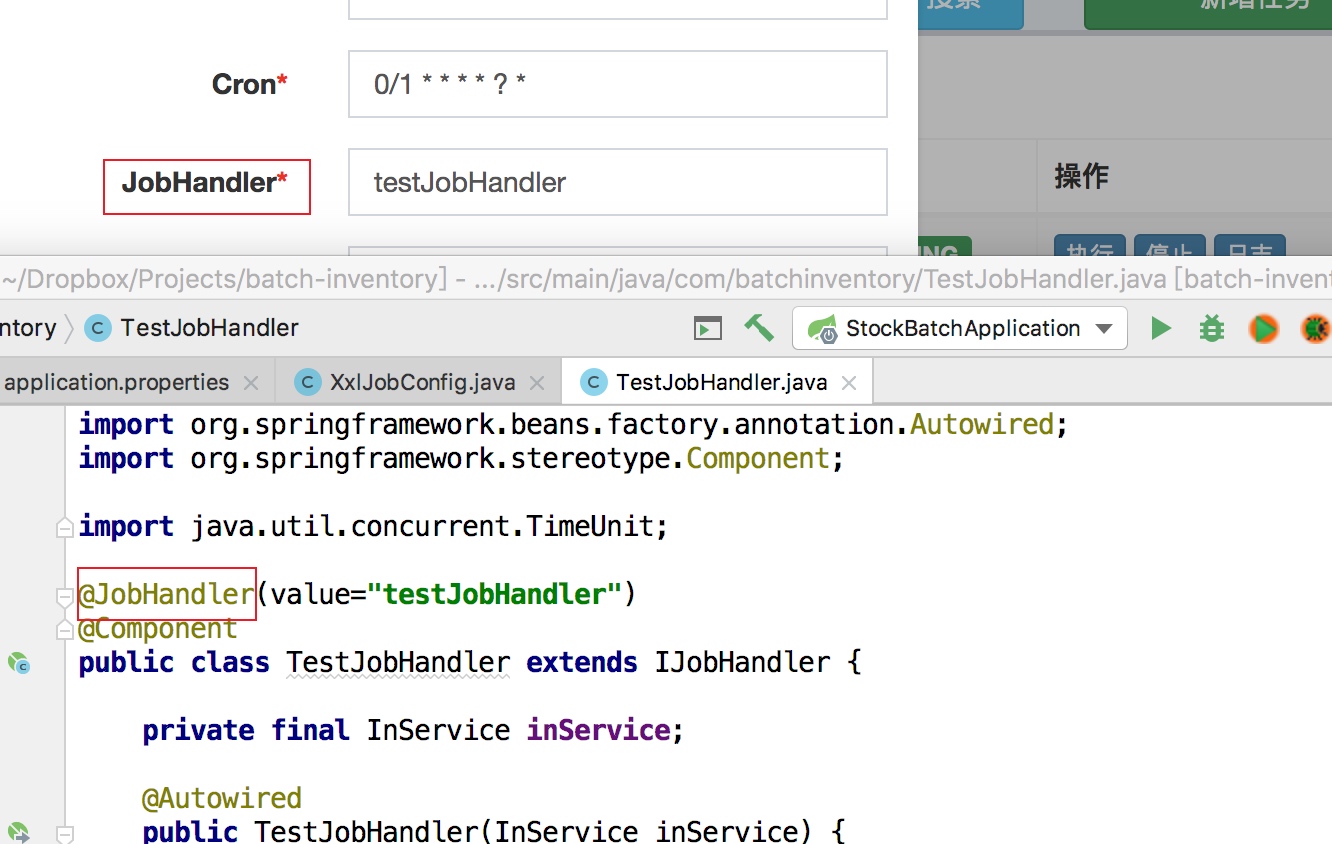Open the StockBatchApplication run configuration dropdown
1332x844 pixels.
tap(960, 328)
